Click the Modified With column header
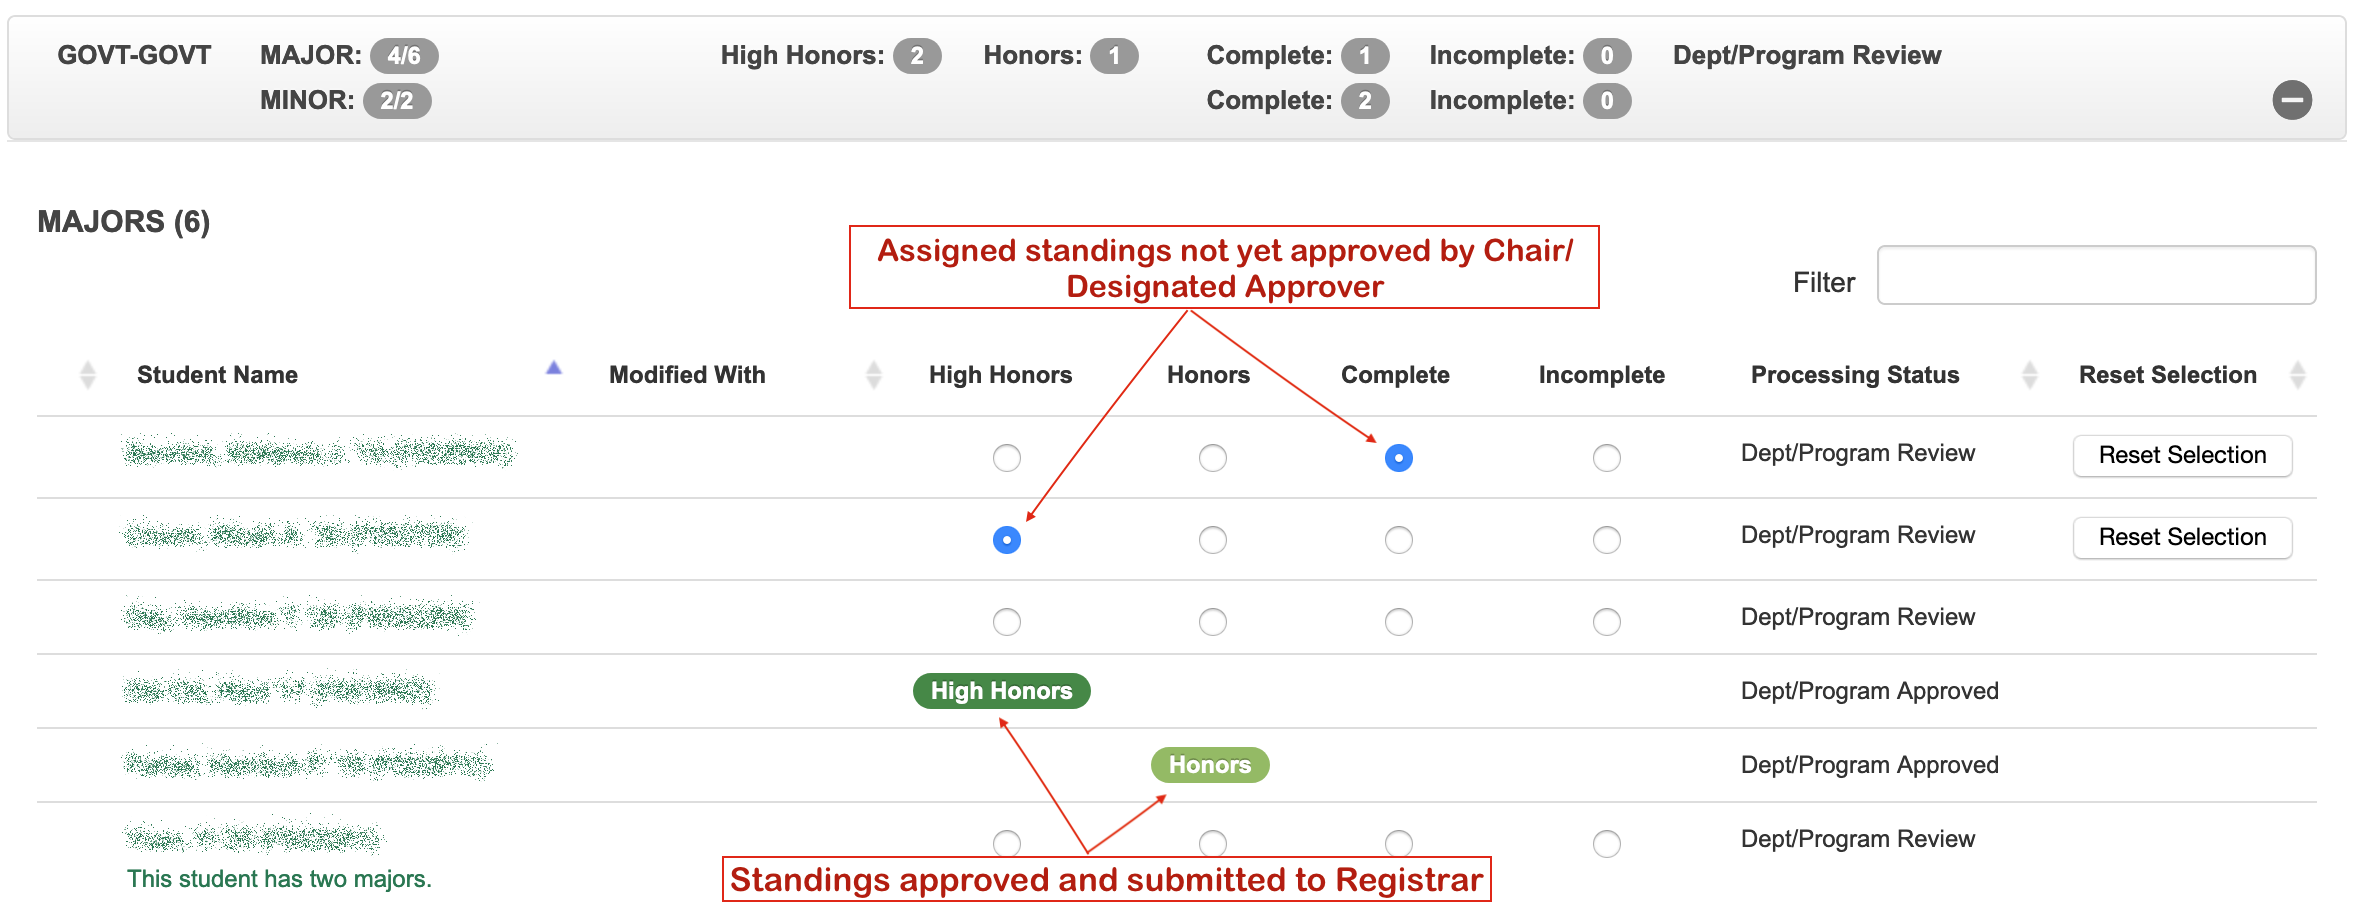Image resolution: width=2364 pixels, height=912 pixels. pyautogui.click(x=687, y=375)
